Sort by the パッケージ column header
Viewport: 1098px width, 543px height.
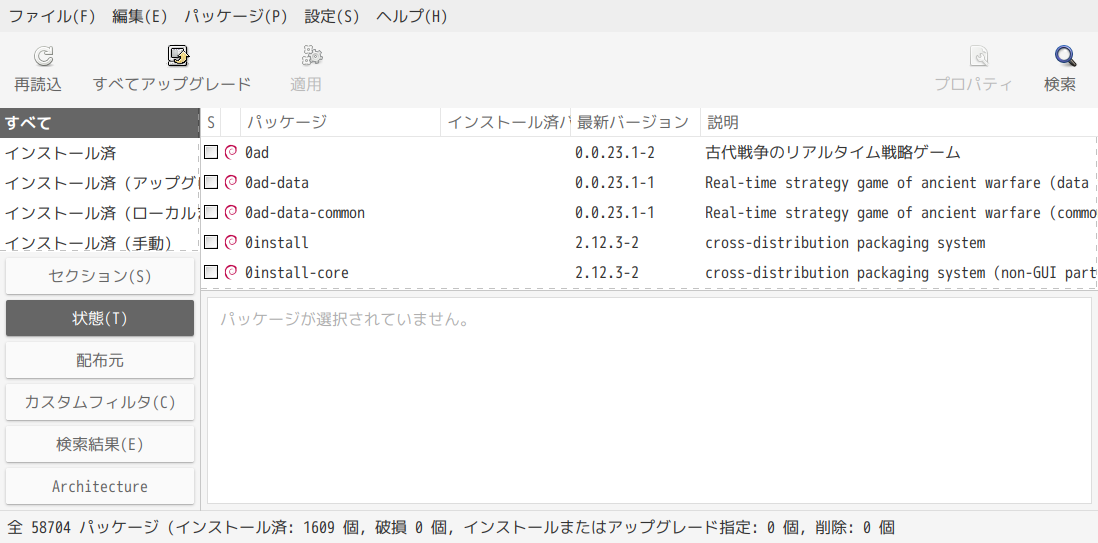click(340, 123)
